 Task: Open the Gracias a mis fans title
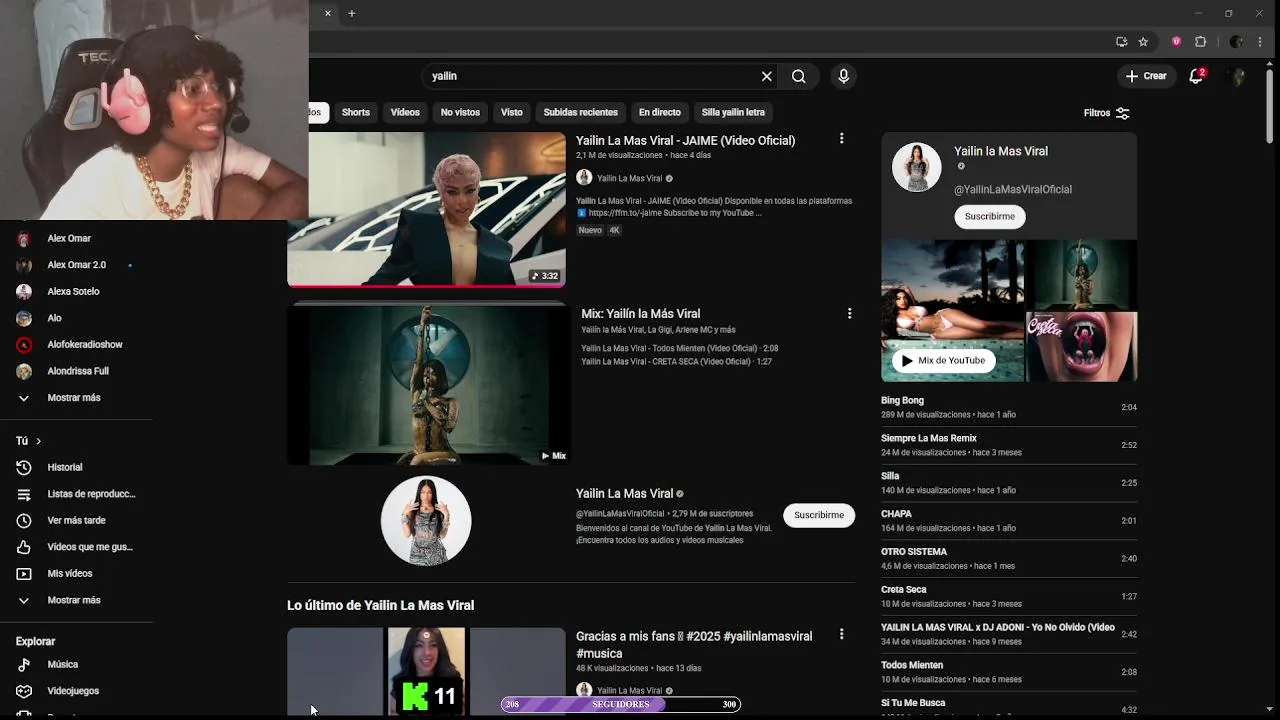click(x=694, y=644)
